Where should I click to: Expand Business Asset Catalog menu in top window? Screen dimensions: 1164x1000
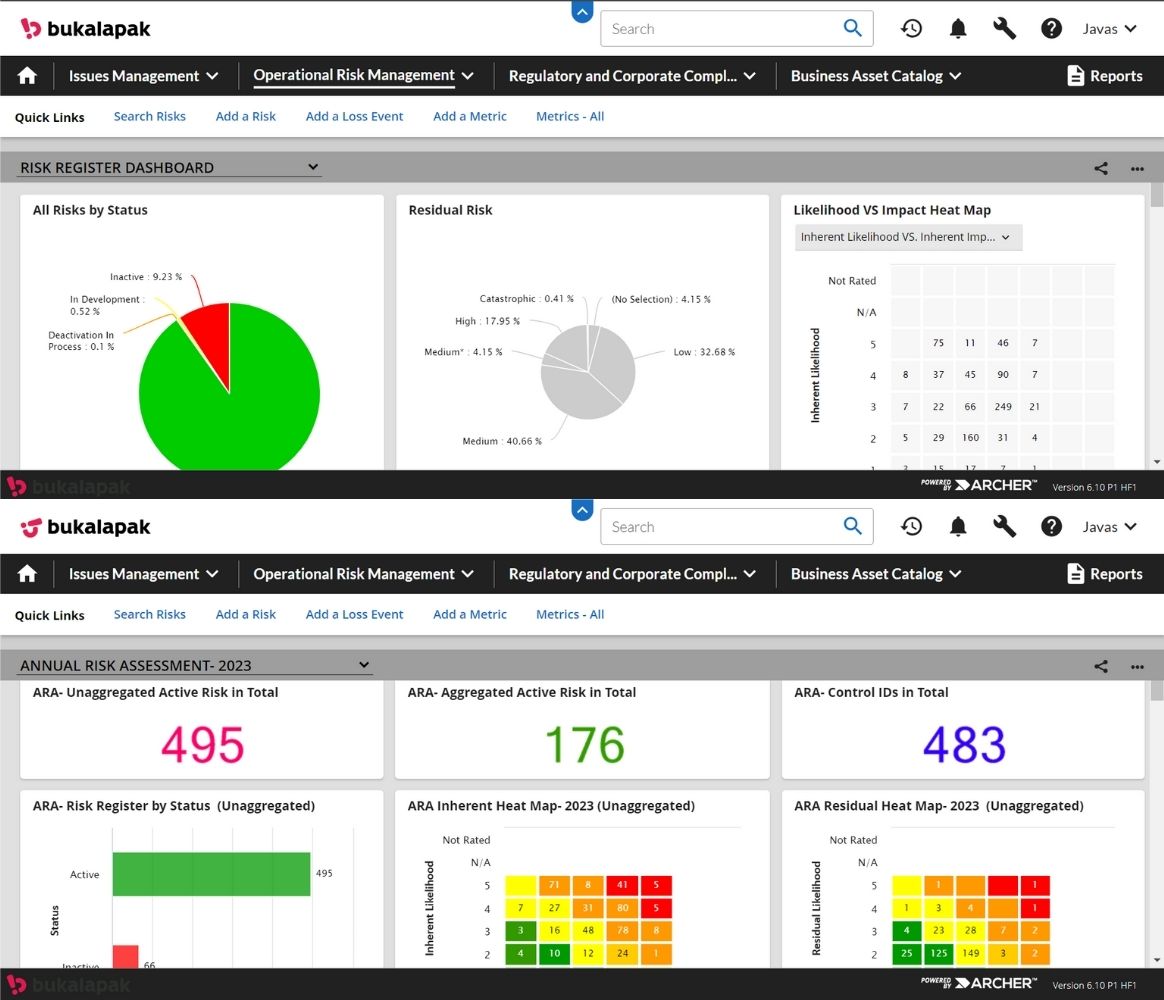955,76
